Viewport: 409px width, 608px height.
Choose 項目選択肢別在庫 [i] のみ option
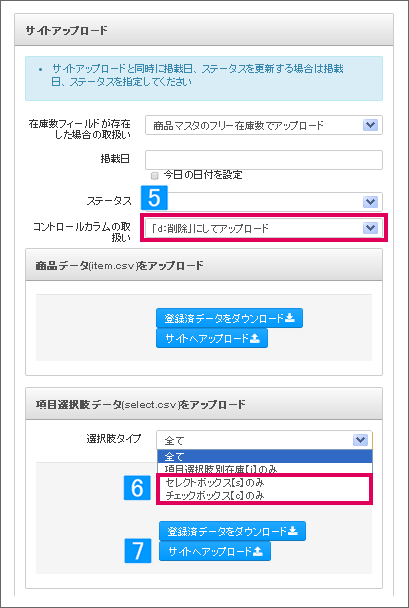tap(264, 469)
